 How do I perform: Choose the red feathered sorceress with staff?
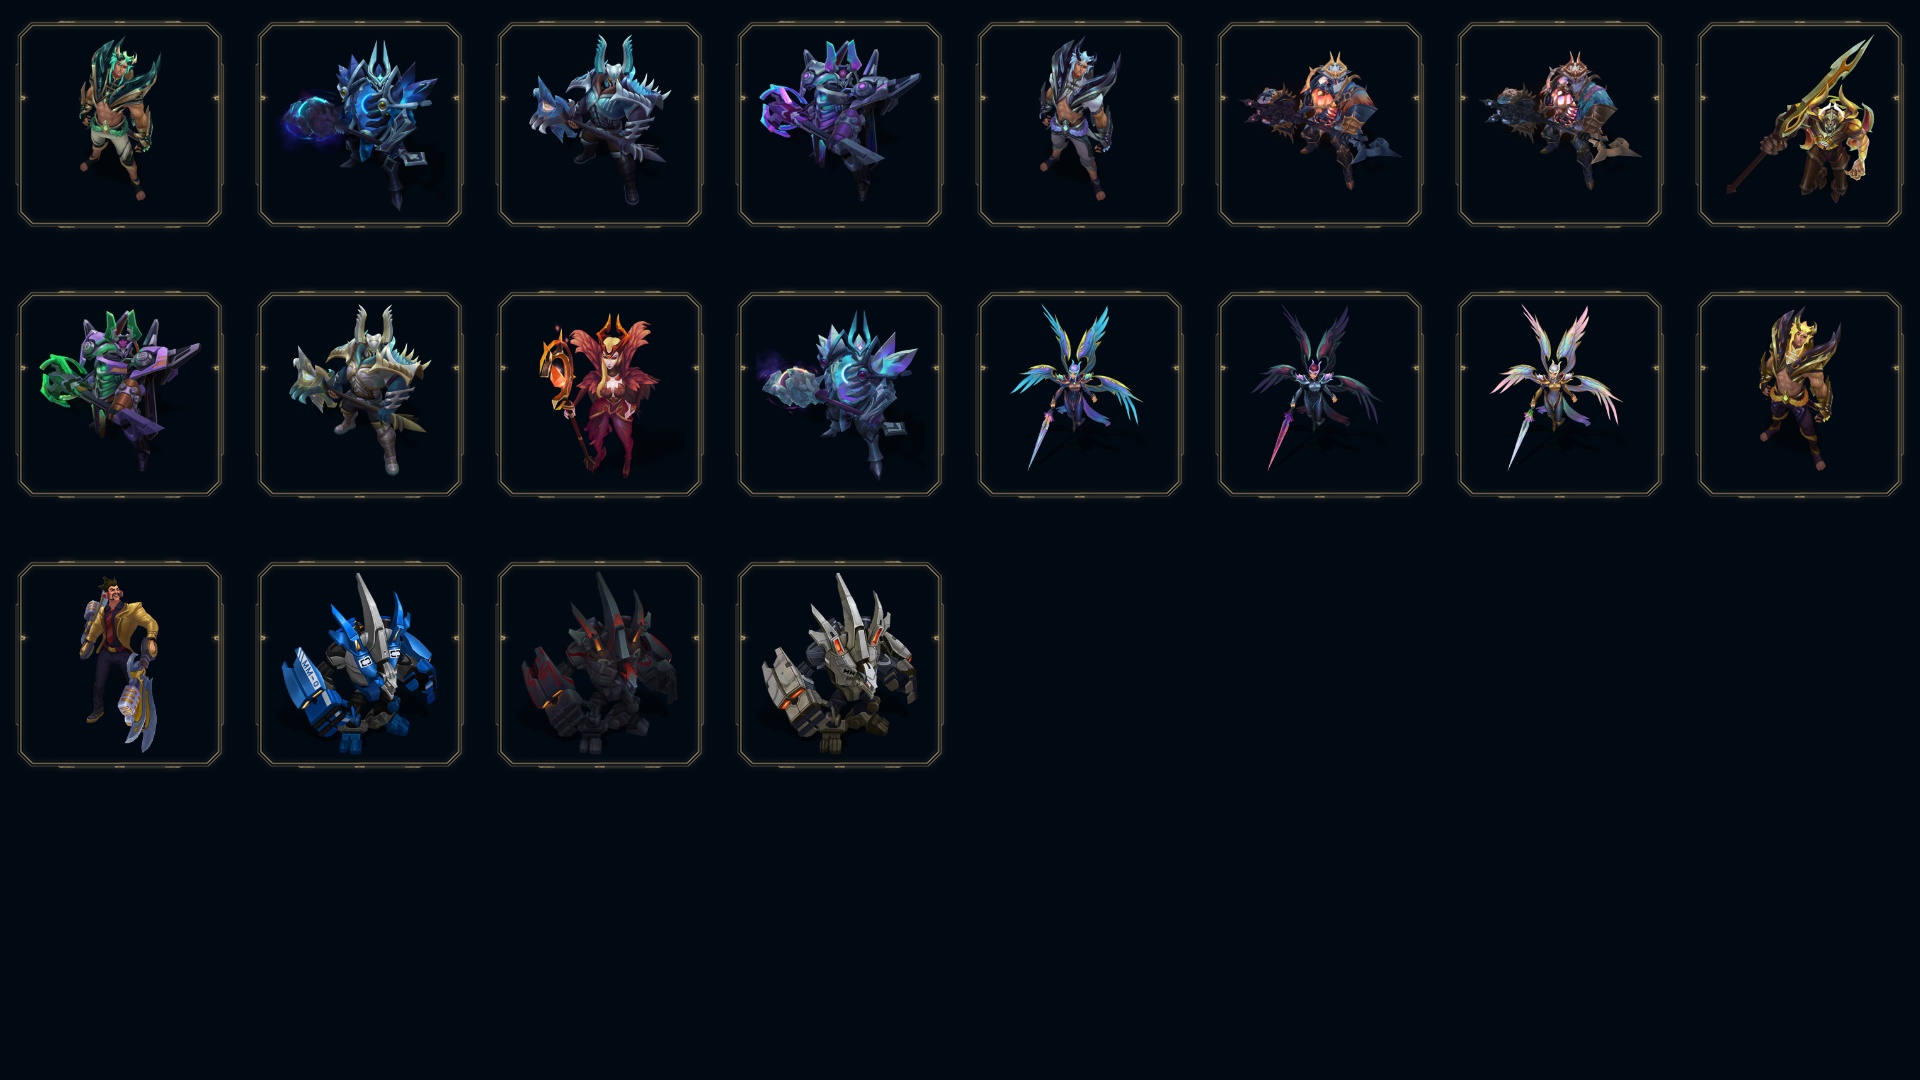tap(600, 394)
